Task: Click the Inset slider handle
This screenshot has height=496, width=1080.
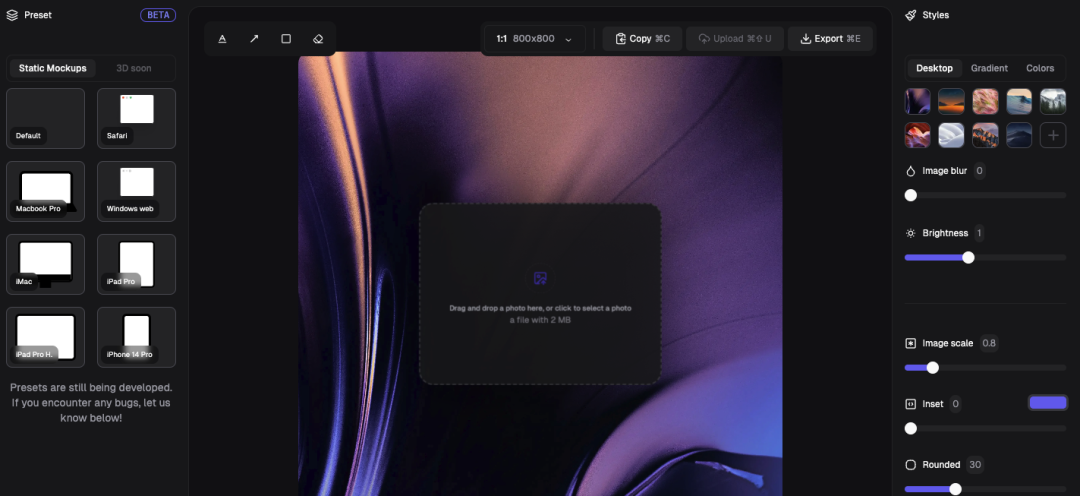Action: (911, 428)
